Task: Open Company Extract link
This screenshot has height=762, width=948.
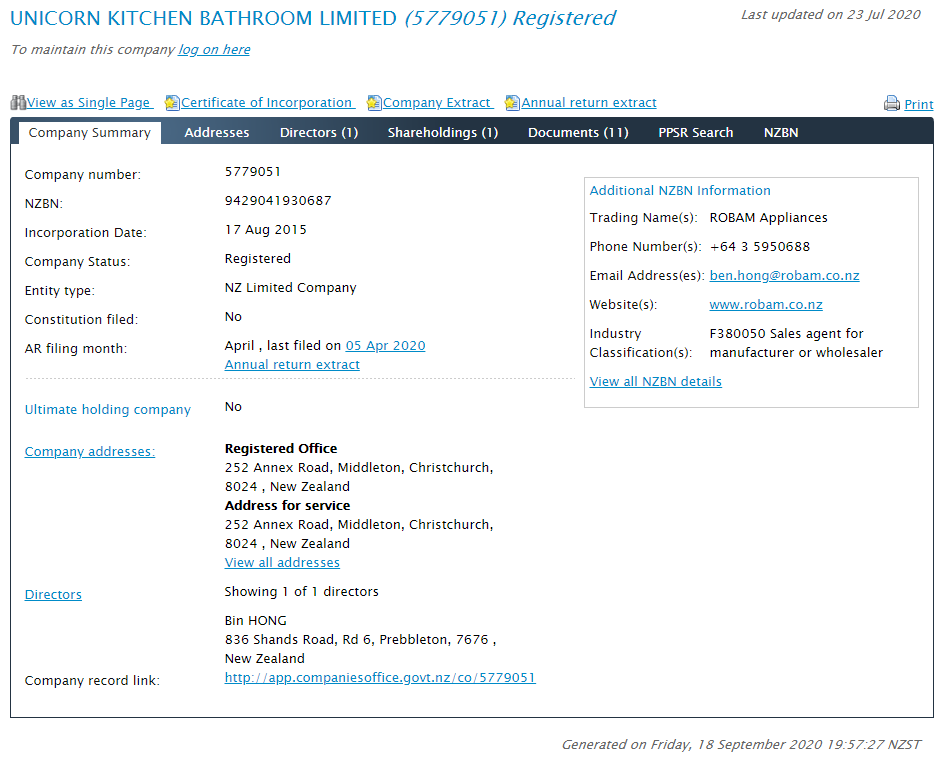Action: point(437,103)
